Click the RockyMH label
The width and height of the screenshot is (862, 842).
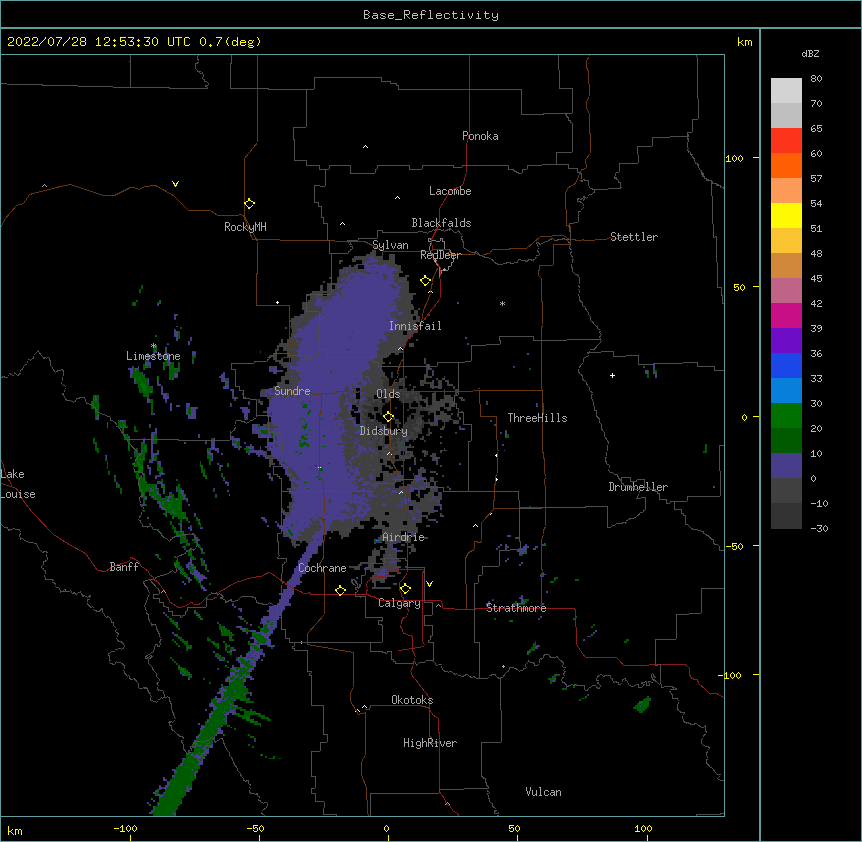coord(245,227)
